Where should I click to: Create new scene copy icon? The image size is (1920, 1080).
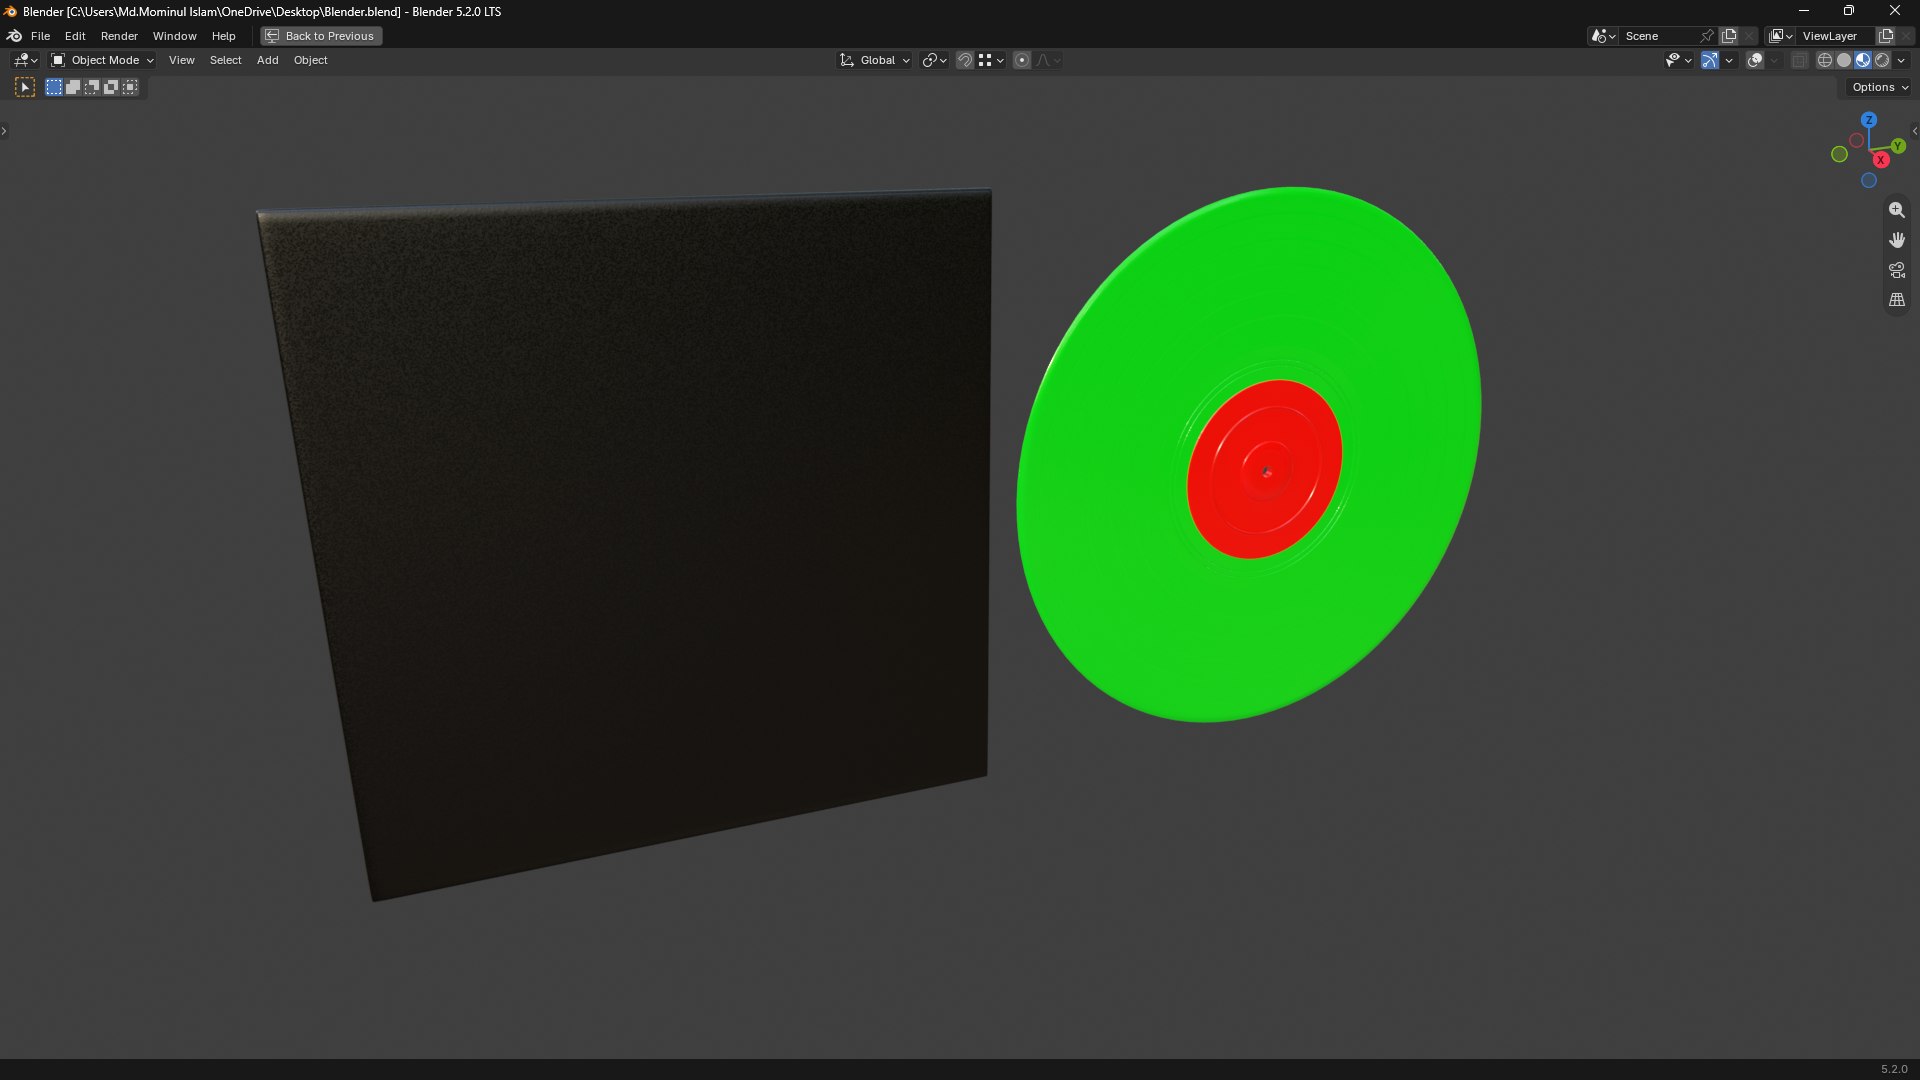tap(1729, 36)
